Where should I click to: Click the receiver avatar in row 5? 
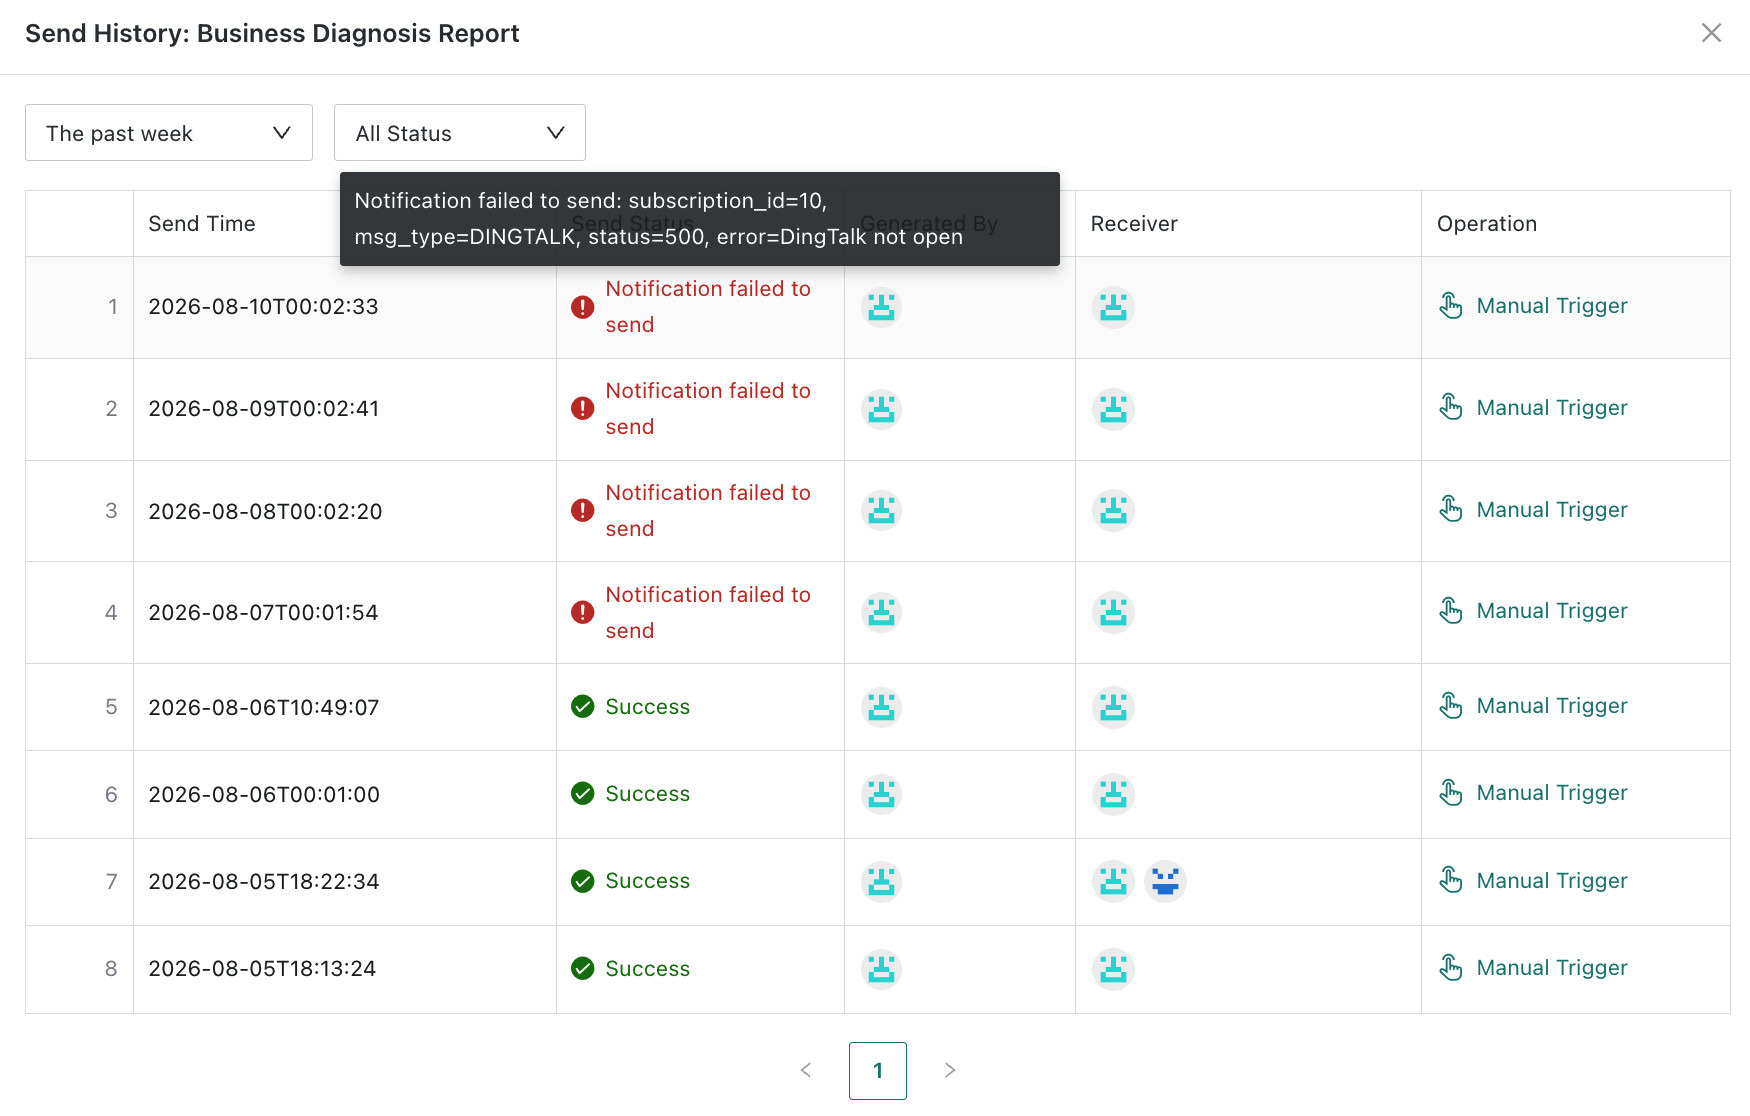pyautogui.click(x=1113, y=707)
